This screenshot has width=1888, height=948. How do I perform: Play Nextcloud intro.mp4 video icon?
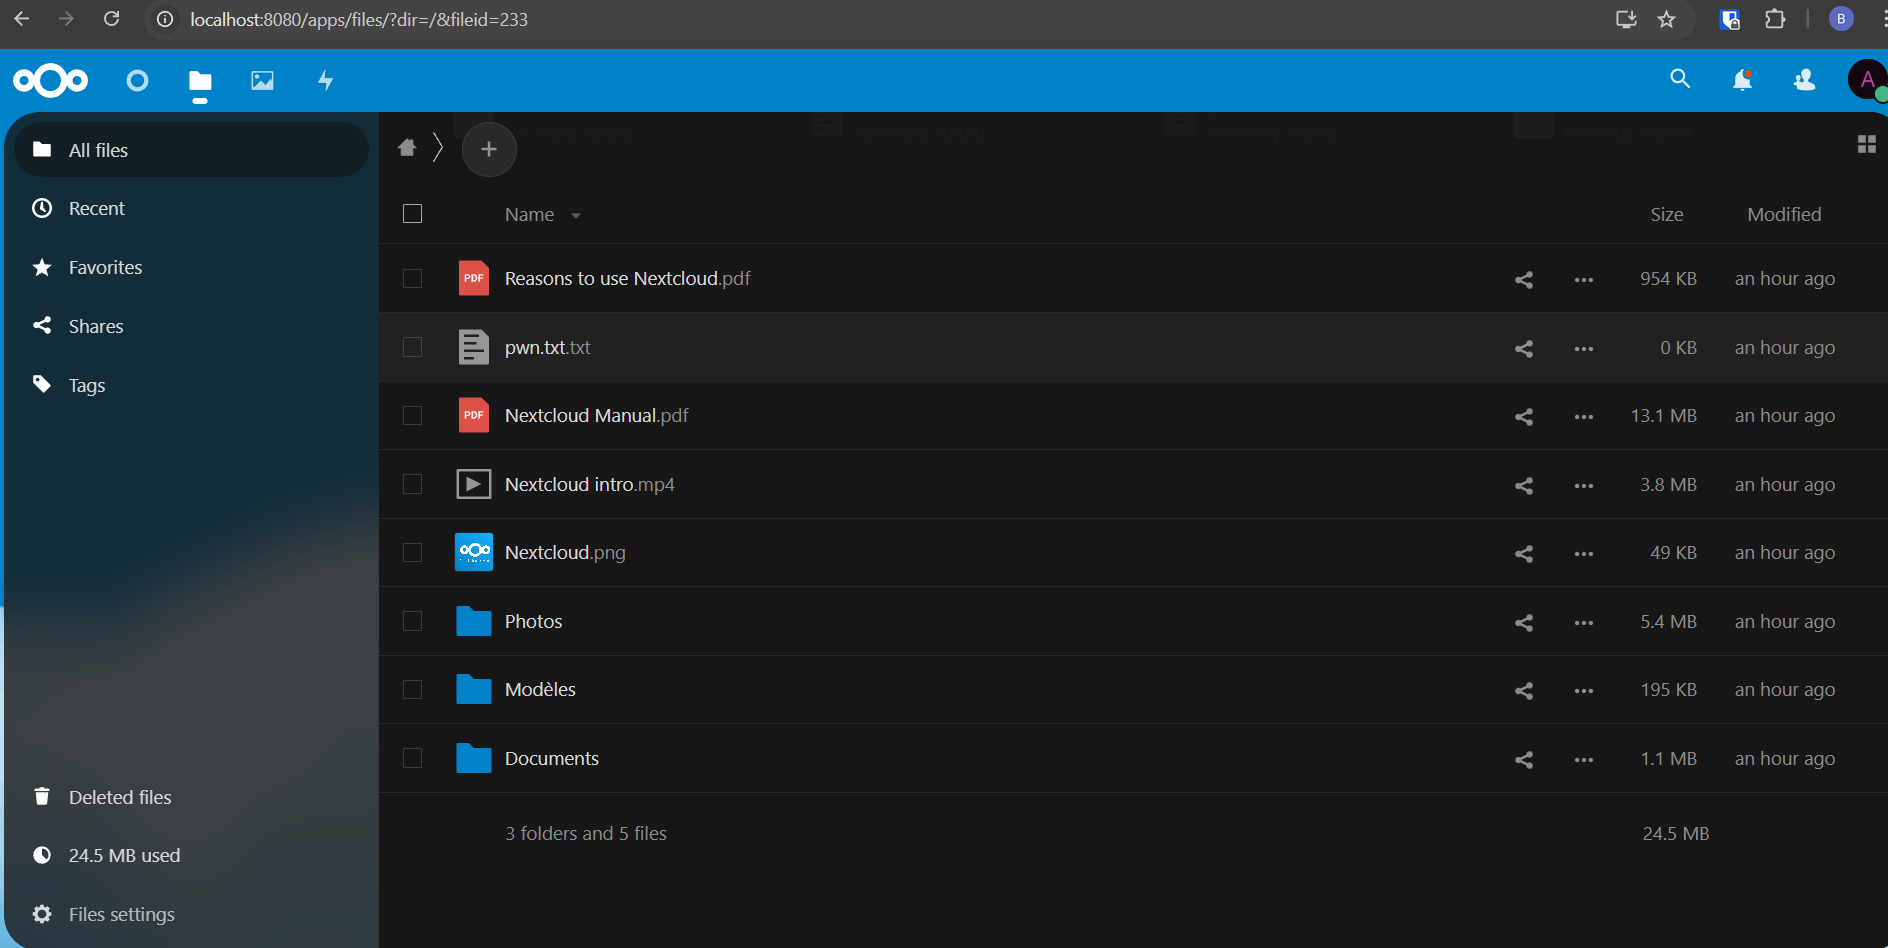(473, 484)
